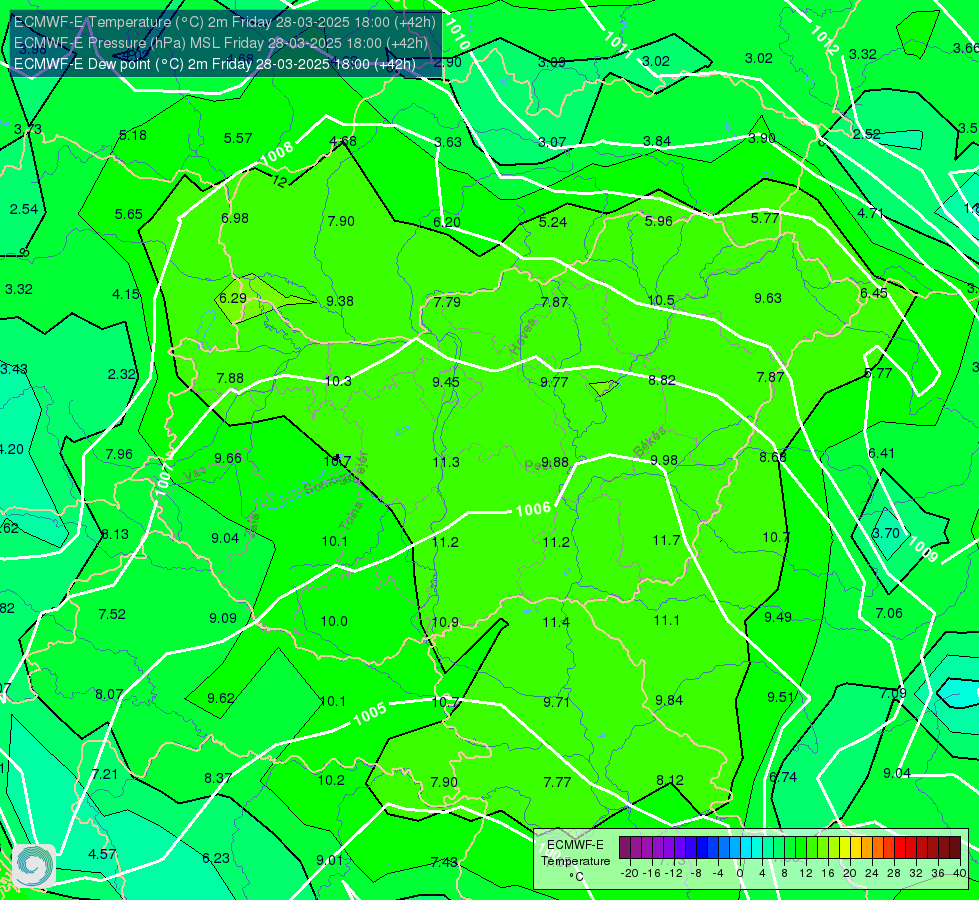Click the 10.2 temperature value
This screenshot has height=900, width=979.
click(x=331, y=780)
